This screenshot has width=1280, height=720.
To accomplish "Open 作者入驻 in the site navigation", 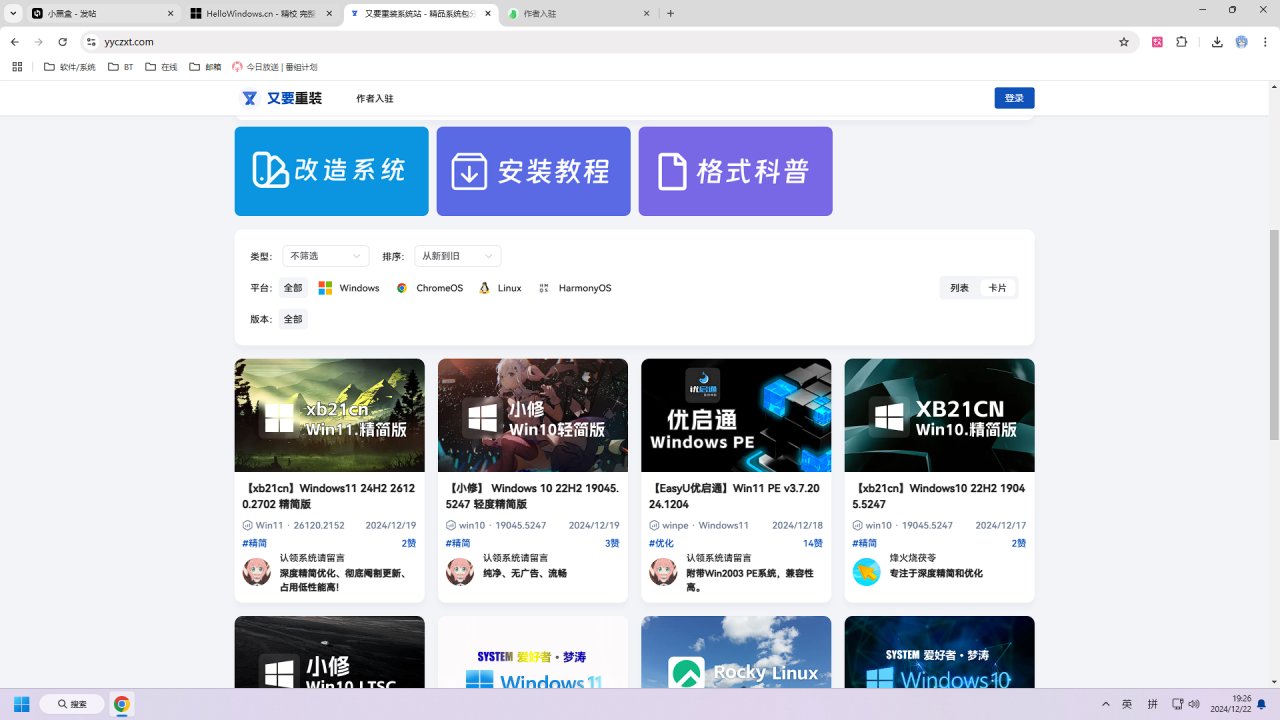I will click(x=375, y=98).
